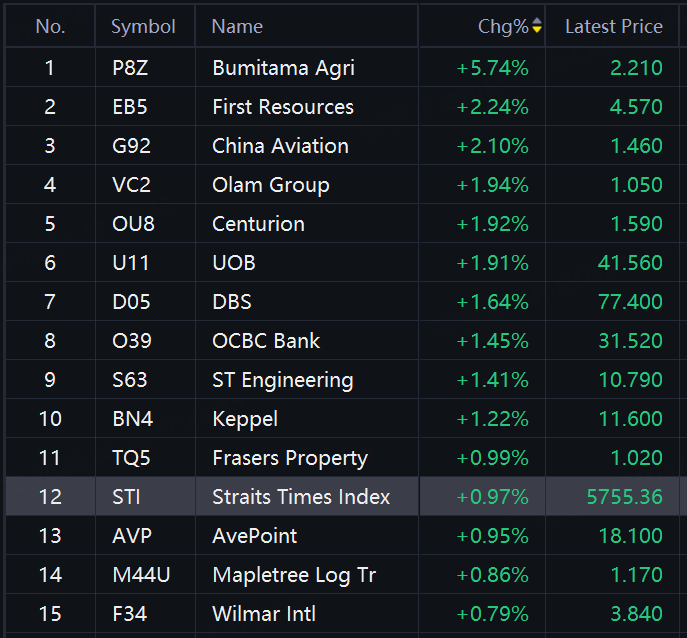687x638 pixels.
Task: Open the Keppel name cell
Action: click(245, 419)
